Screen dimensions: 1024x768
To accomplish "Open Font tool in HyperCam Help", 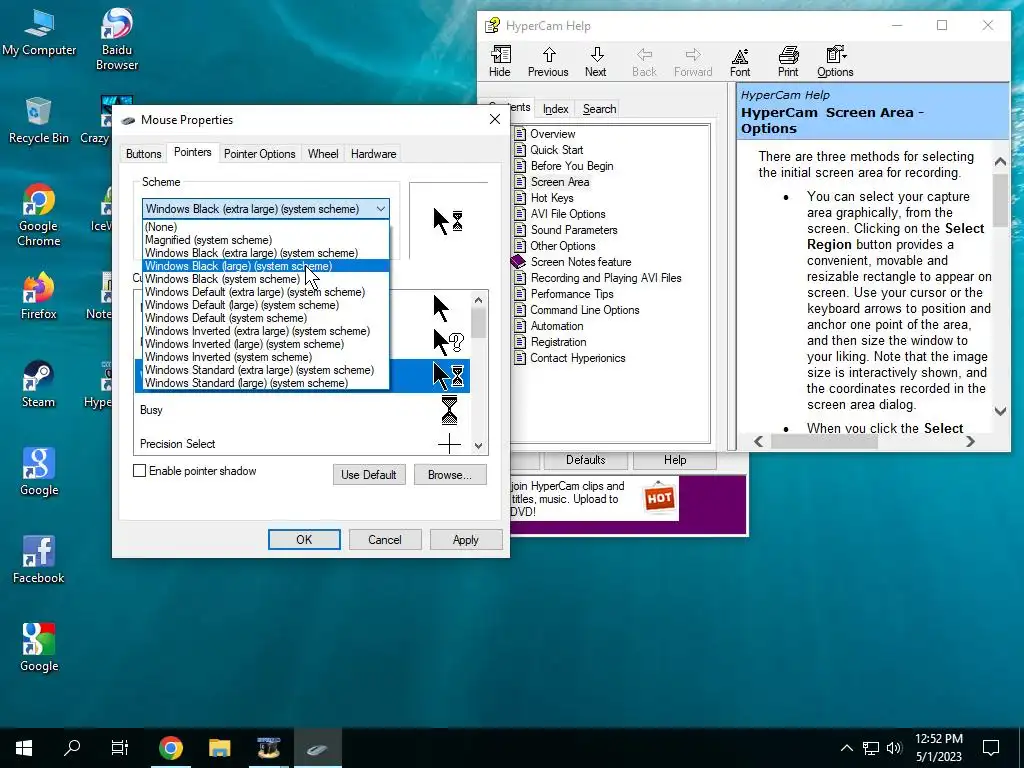I will [740, 61].
